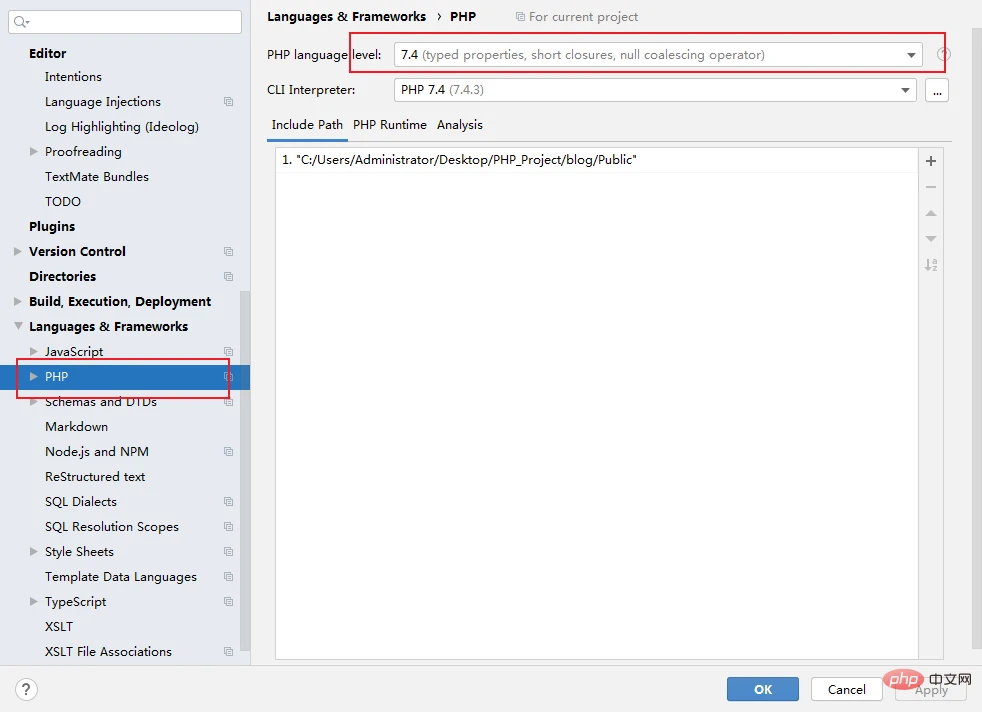Expand the Build, Execution, Deployment node
Screen dimensions: 982x712
coord(18,302)
